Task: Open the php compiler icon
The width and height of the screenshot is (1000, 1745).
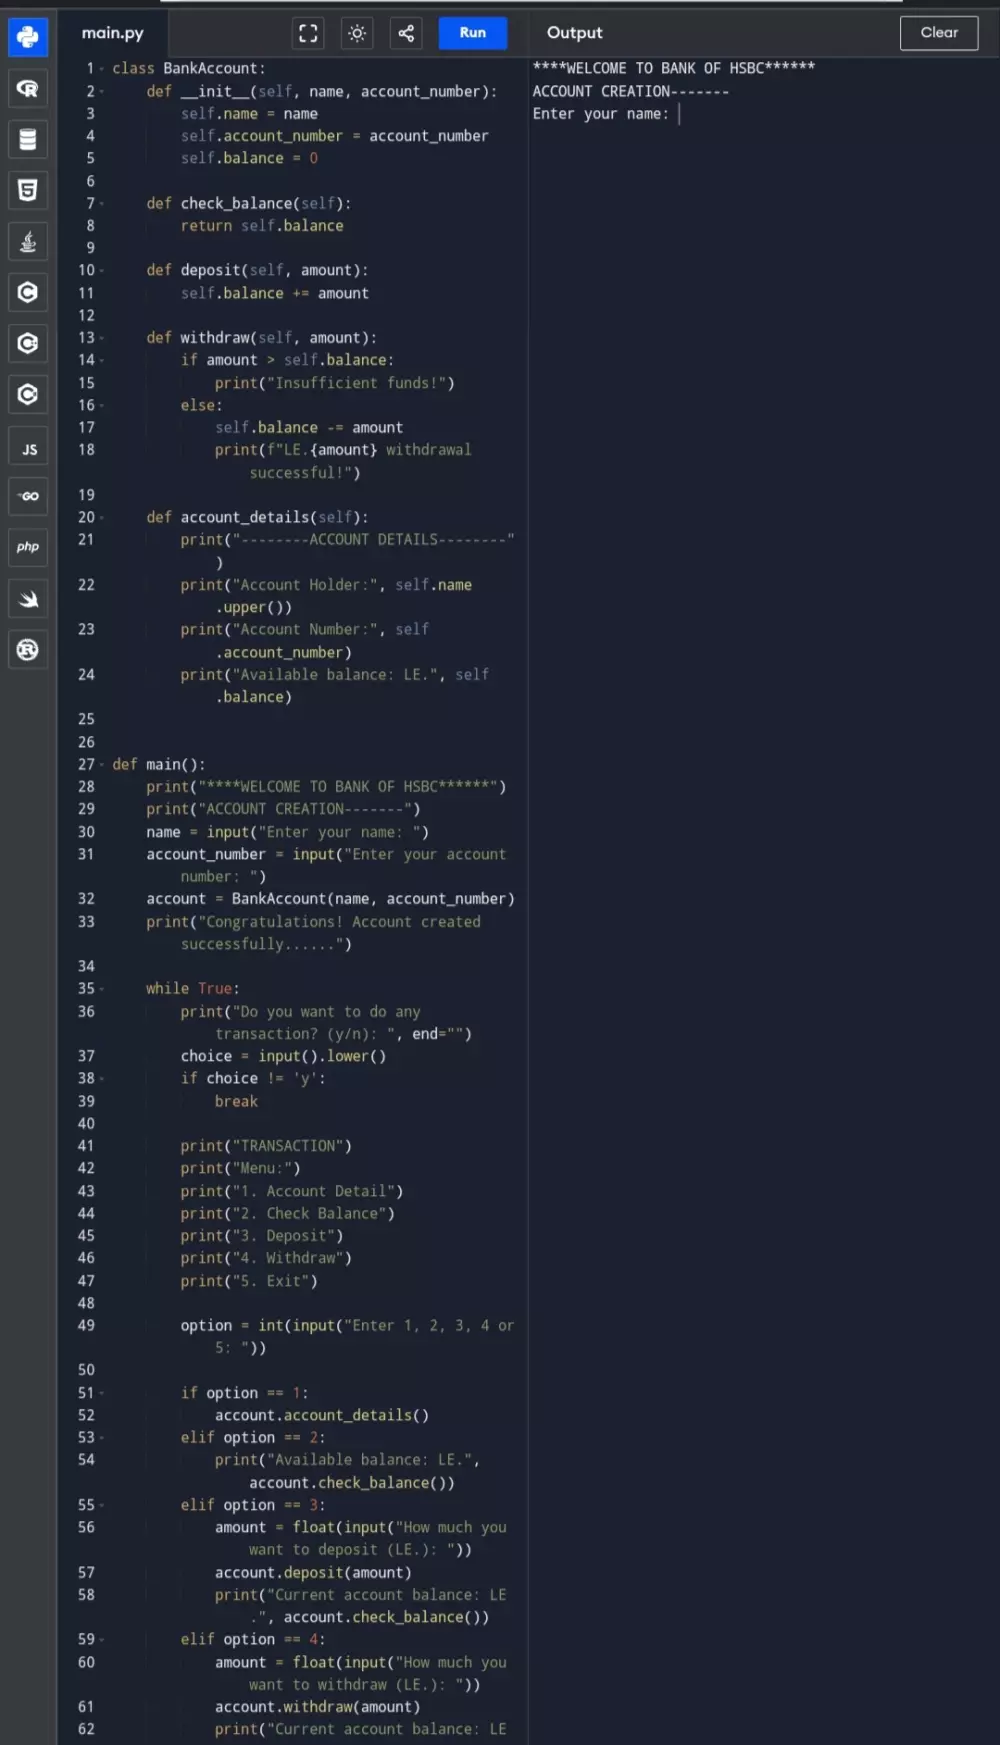Action: 28,547
